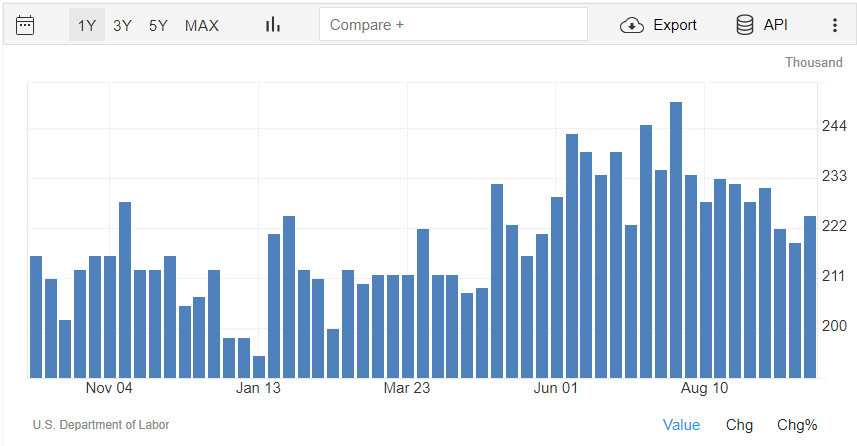Open the calendar date picker
Viewport: 857px width, 446px height.
(25, 25)
